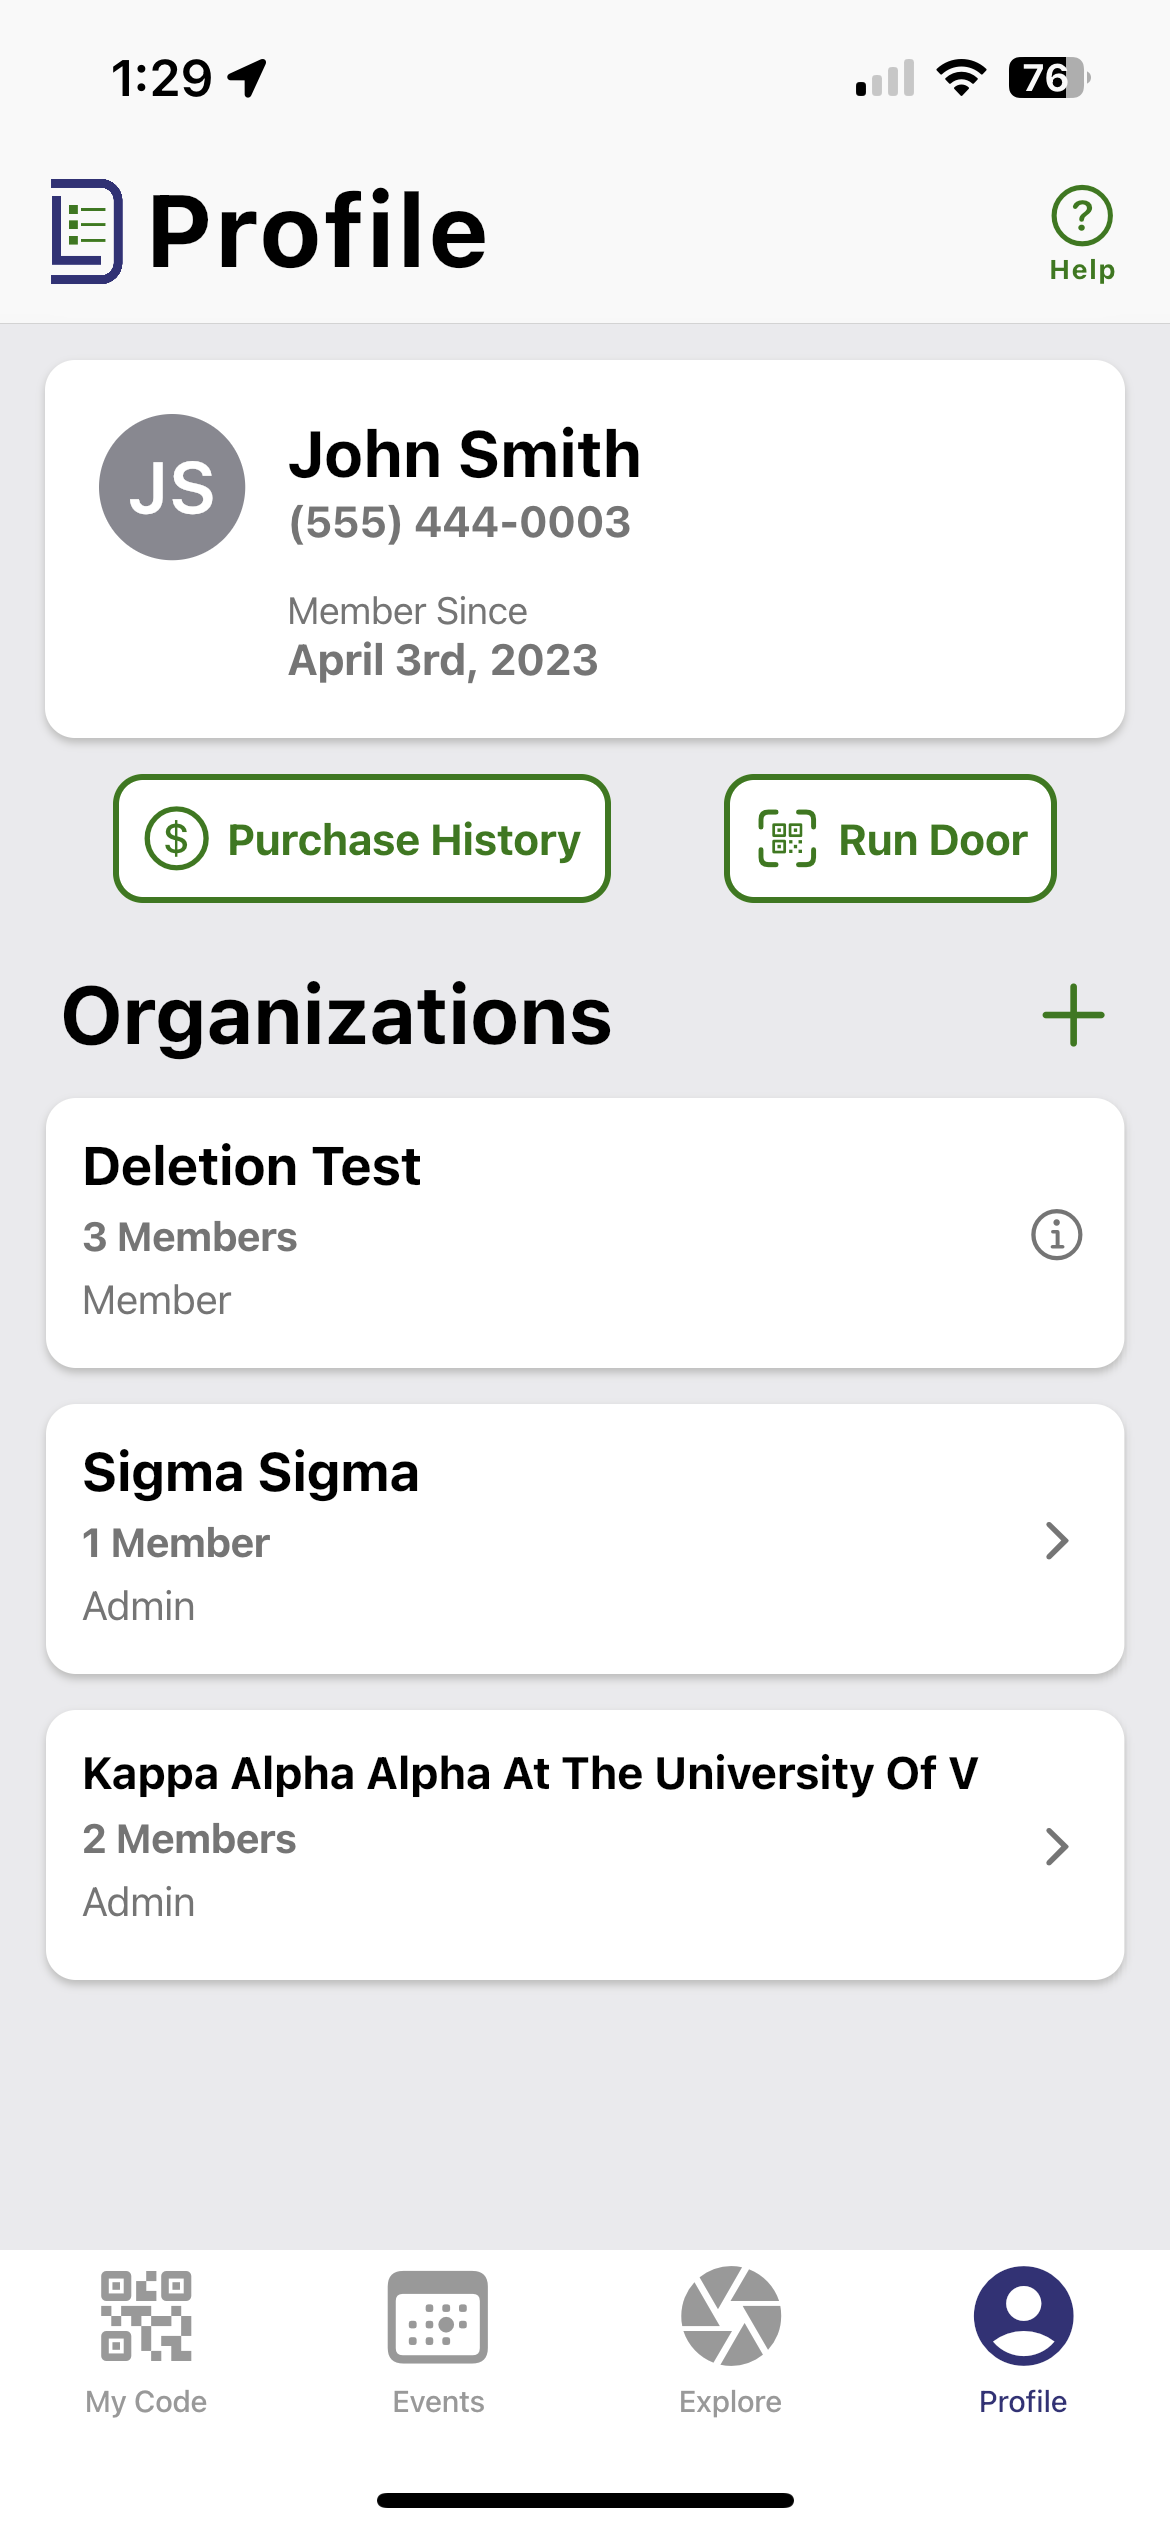Viewport: 1170px width, 2532px height.
Task: Select John Smith profile card
Action: (x=585, y=549)
